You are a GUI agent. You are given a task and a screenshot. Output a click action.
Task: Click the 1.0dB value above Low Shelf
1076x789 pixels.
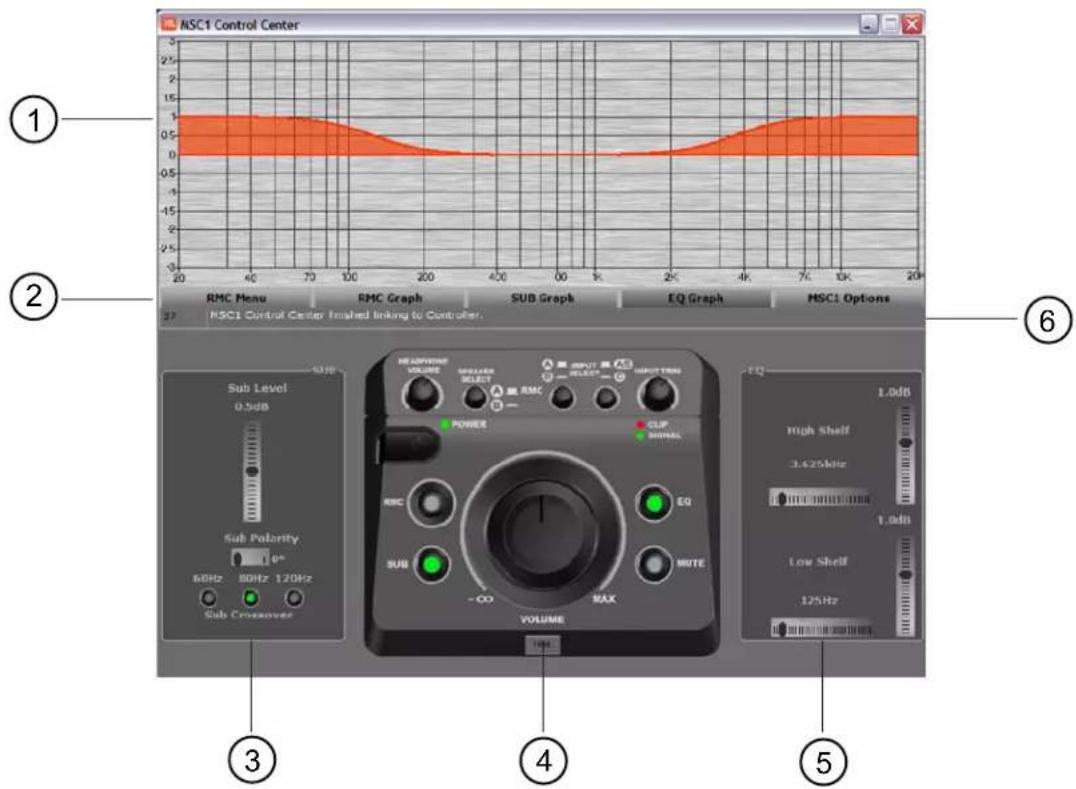[x=893, y=521]
